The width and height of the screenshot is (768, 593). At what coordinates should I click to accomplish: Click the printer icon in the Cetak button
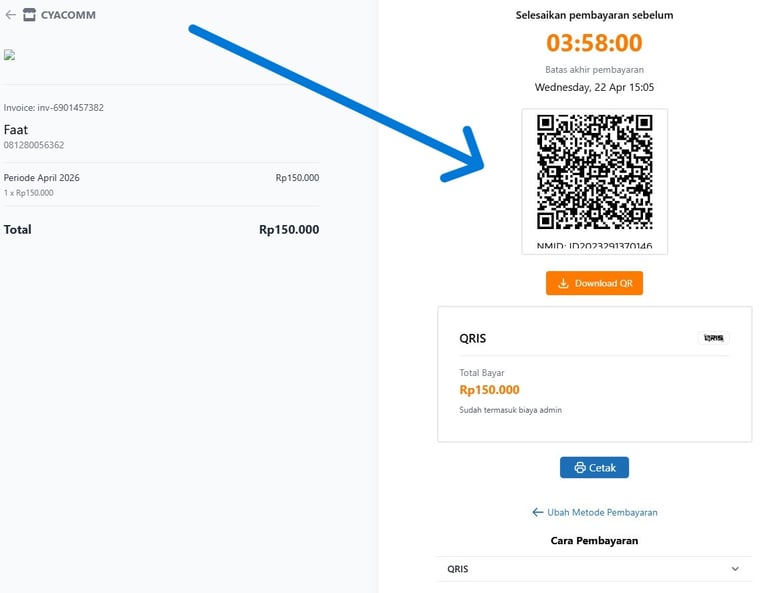(x=579, y=468)
